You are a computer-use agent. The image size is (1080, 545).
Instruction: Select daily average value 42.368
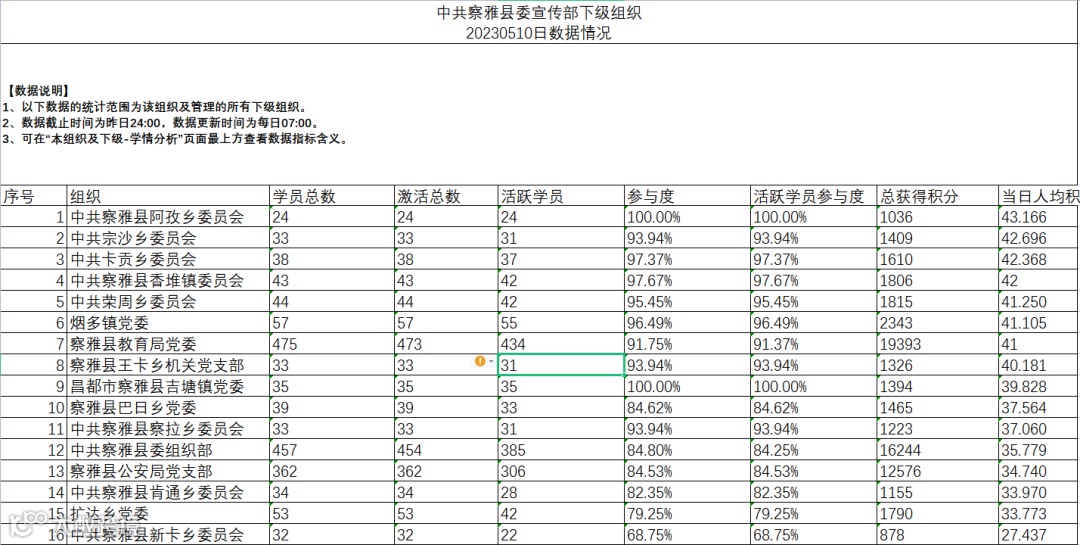(x=1039, y=260)
